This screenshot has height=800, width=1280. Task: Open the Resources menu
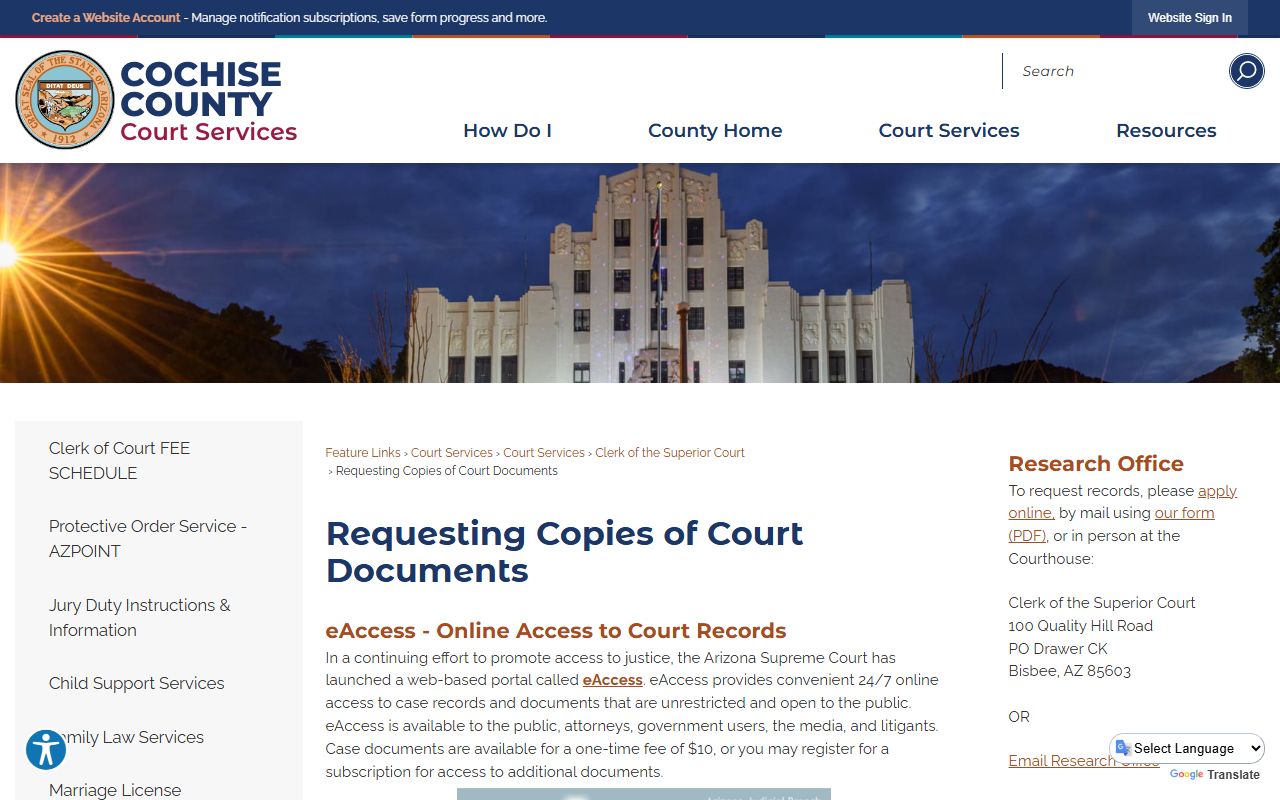pyautogui.click(x=1166, y=130)
